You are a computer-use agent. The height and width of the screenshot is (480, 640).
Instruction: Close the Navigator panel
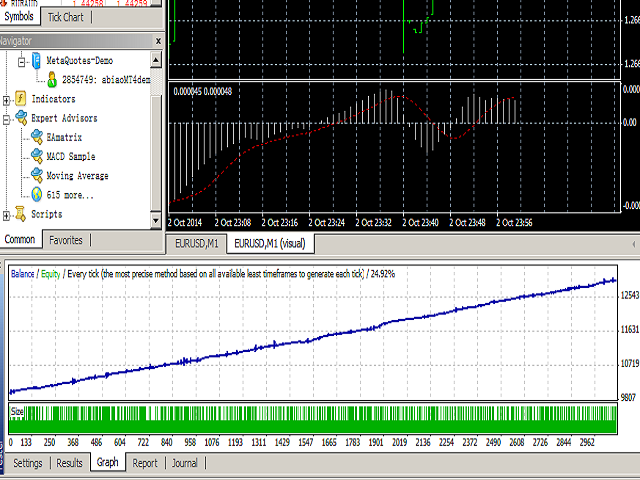(x=158, y=41)
